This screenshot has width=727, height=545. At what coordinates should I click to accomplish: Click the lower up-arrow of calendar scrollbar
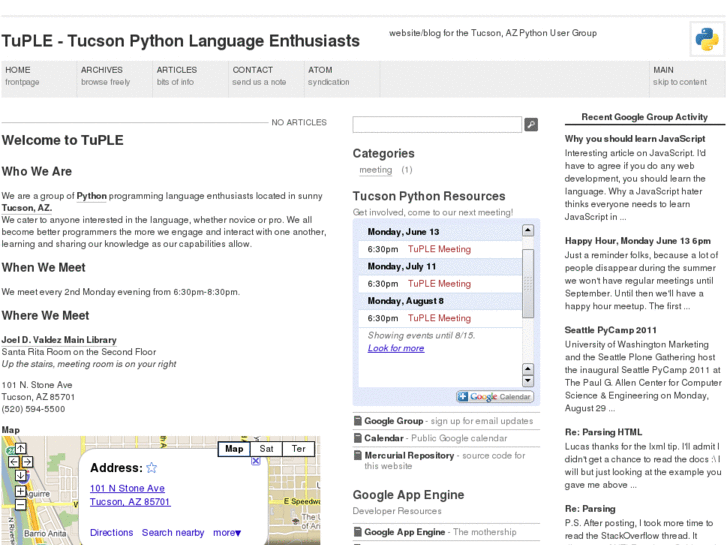coord(528,369)
